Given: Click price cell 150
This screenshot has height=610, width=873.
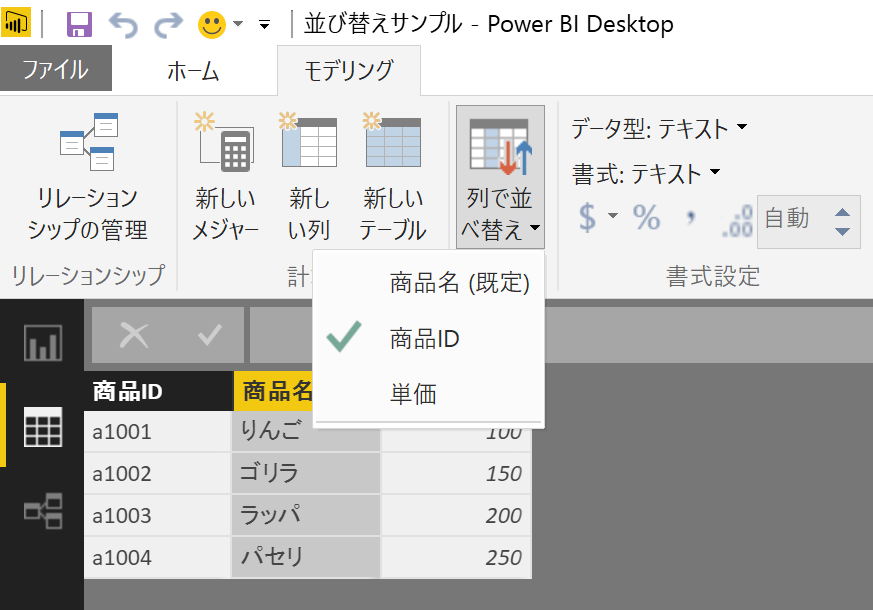Looking at the screenshot, I should point(456,473).
